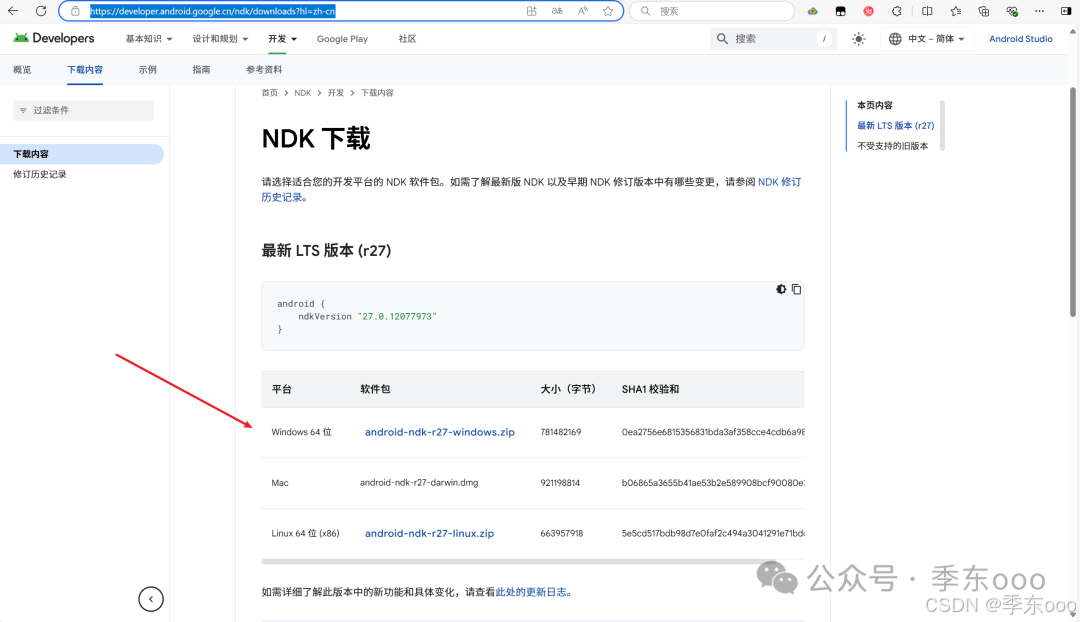Screen dimensions: 1080x622
Task: Open the site search field via magnifier icon
Action: [723, 38]
